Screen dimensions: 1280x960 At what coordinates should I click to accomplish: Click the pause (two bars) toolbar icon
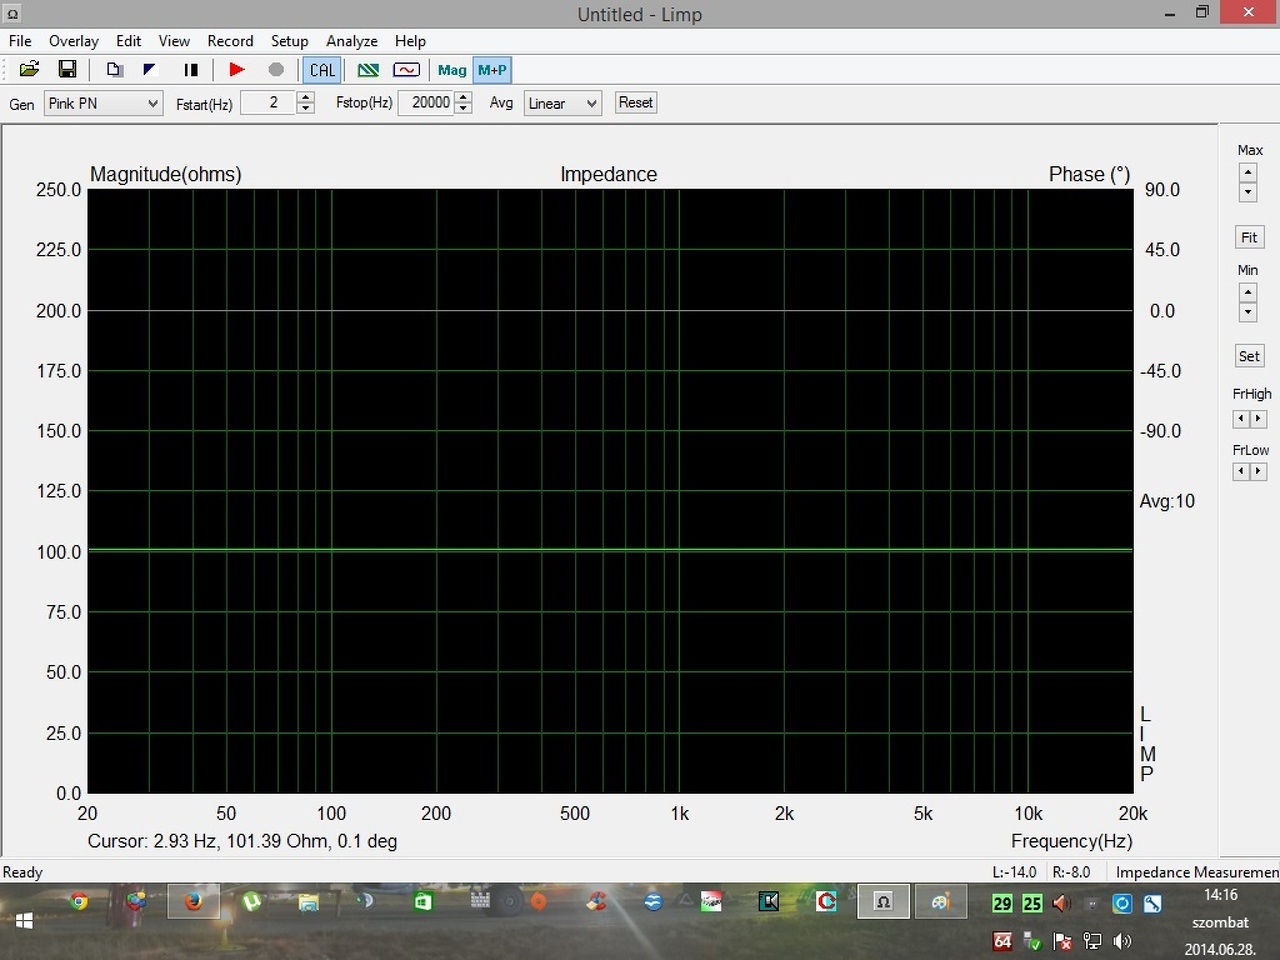click(x=191, y=69)
